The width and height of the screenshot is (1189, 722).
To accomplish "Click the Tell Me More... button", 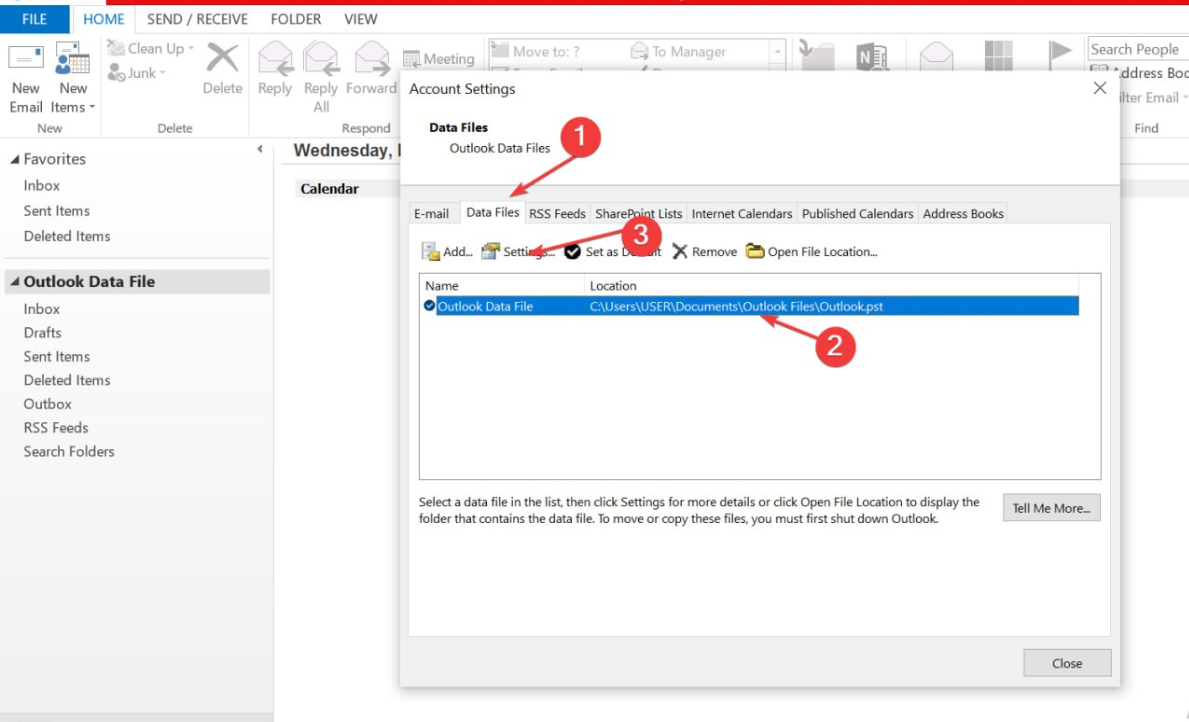I will tap(1051, 508).
